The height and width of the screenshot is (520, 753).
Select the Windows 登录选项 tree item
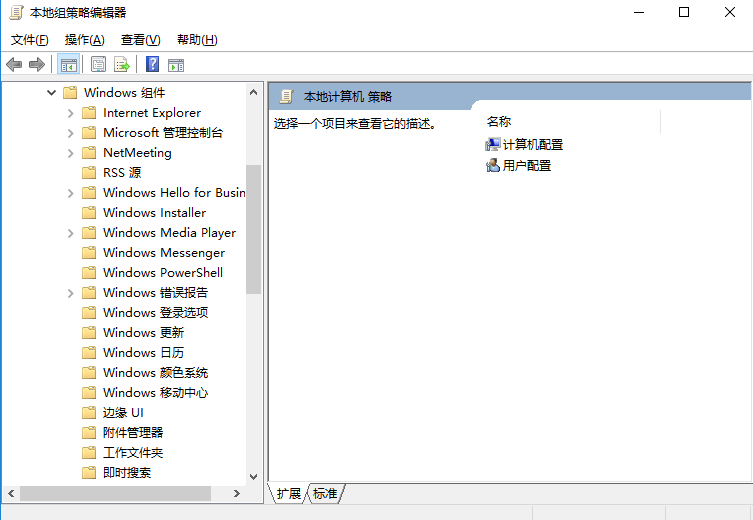[x=156, y=313]
